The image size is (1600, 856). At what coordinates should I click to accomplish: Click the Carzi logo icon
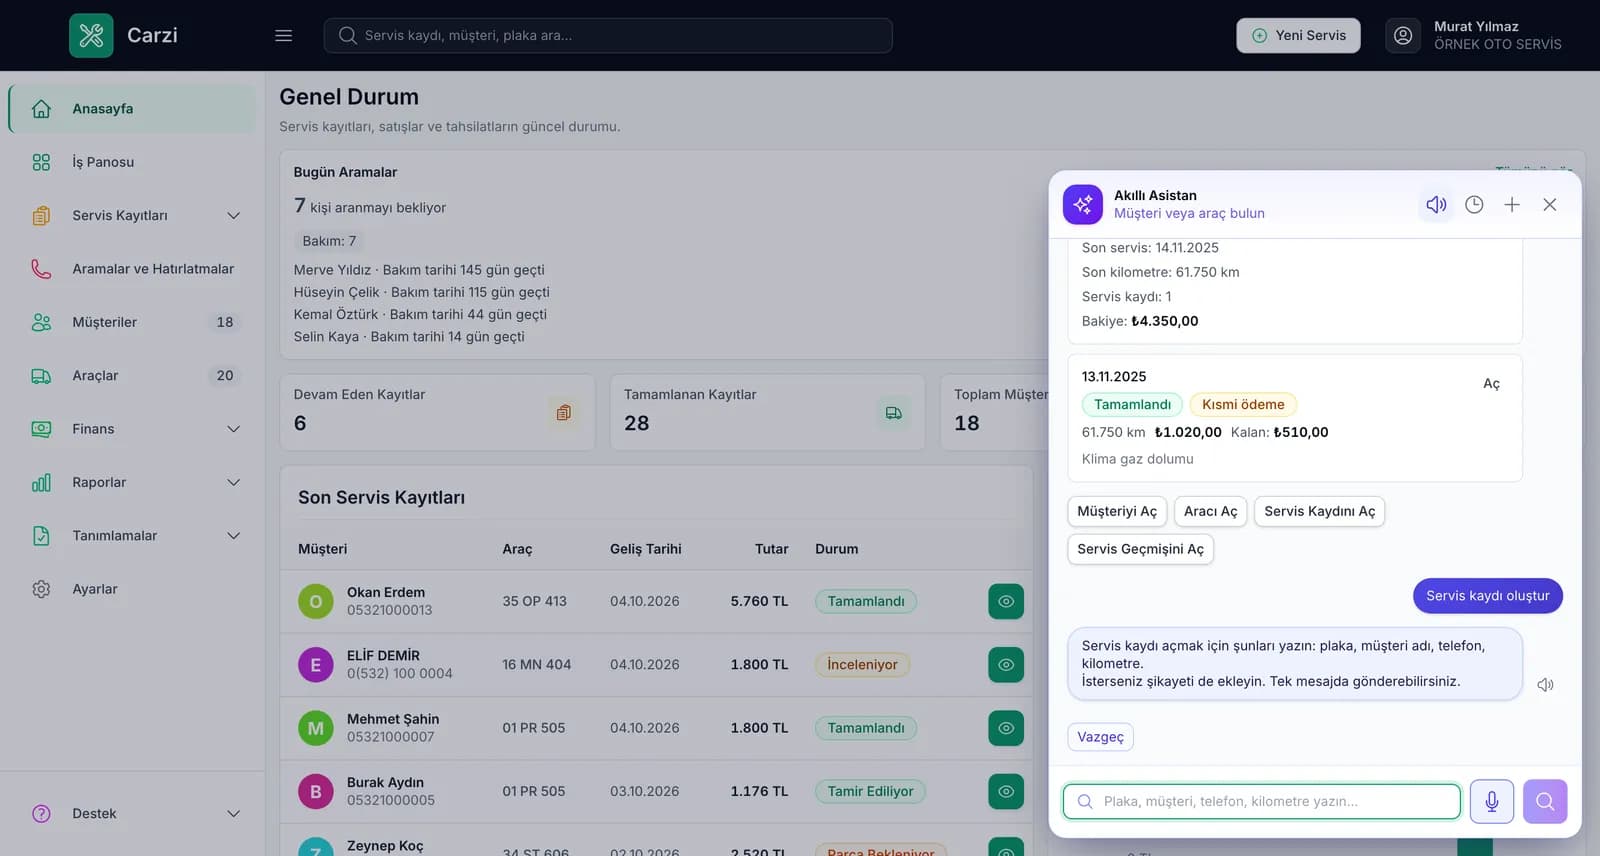(91, 35)
